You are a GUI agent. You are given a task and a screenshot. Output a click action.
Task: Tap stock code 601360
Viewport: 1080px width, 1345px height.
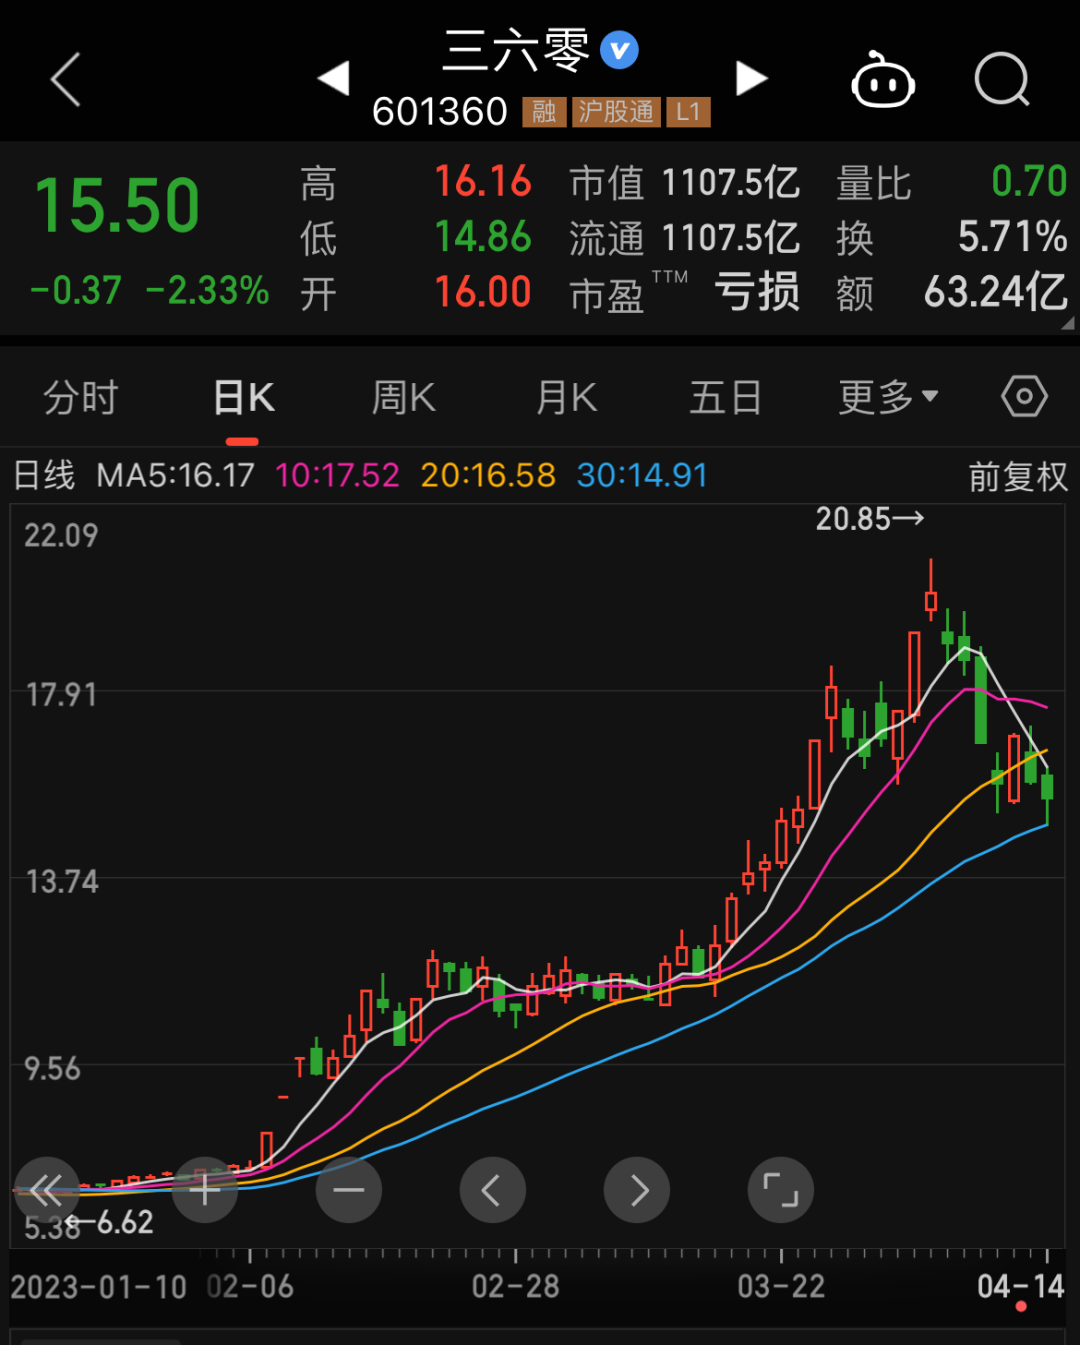440,112
